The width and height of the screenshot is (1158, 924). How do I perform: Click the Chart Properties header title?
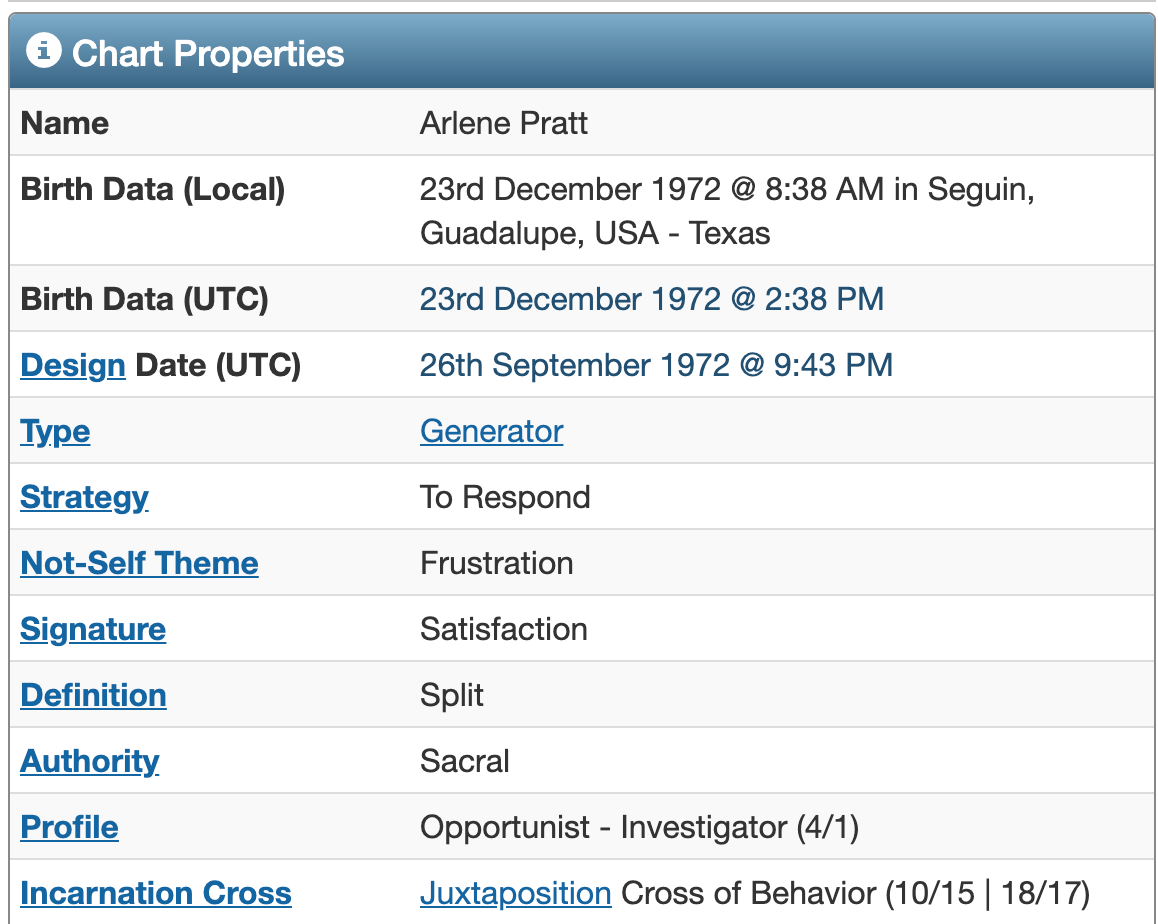pos(208,54)
